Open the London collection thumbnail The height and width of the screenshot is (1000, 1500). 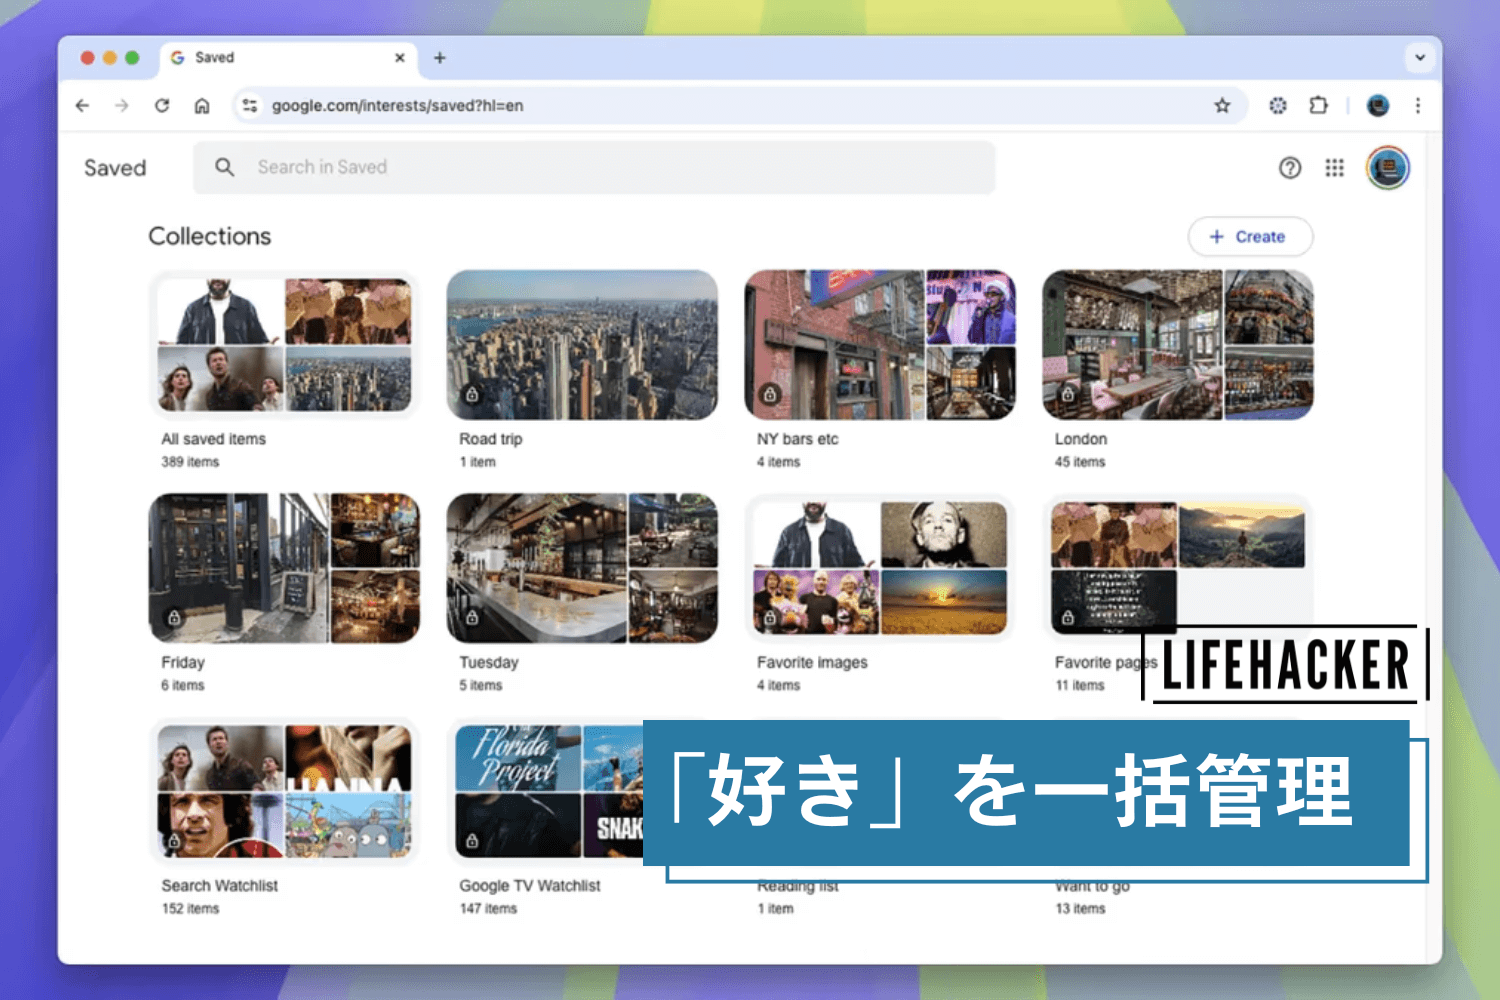(x=1177, y=345)
